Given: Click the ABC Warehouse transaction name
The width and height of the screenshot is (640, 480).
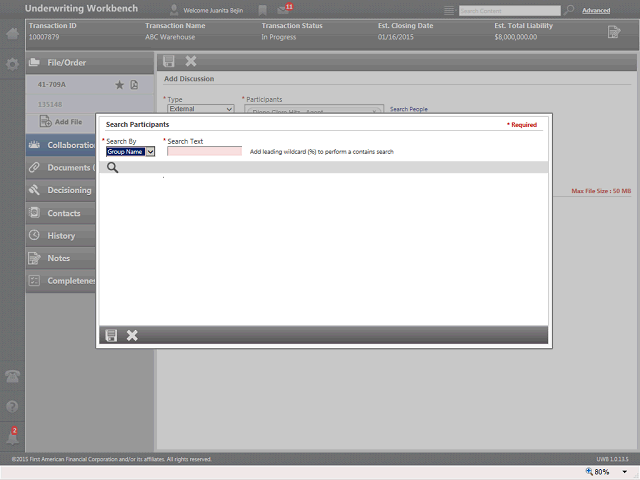Looking at the screenshot, I should (170, 37).
